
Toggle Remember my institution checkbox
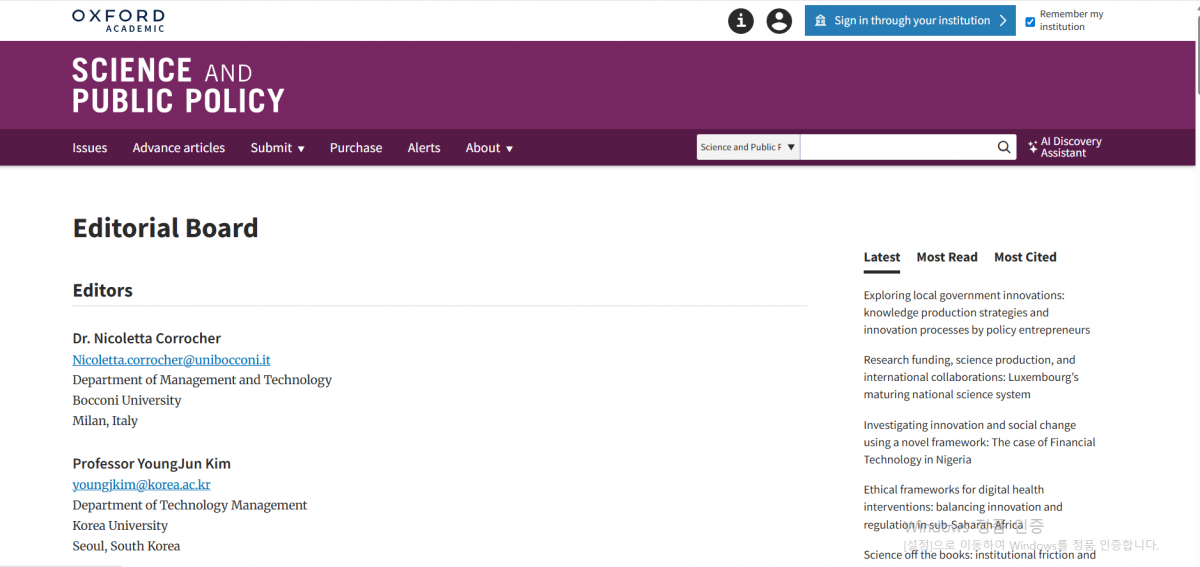point(1030,22)
